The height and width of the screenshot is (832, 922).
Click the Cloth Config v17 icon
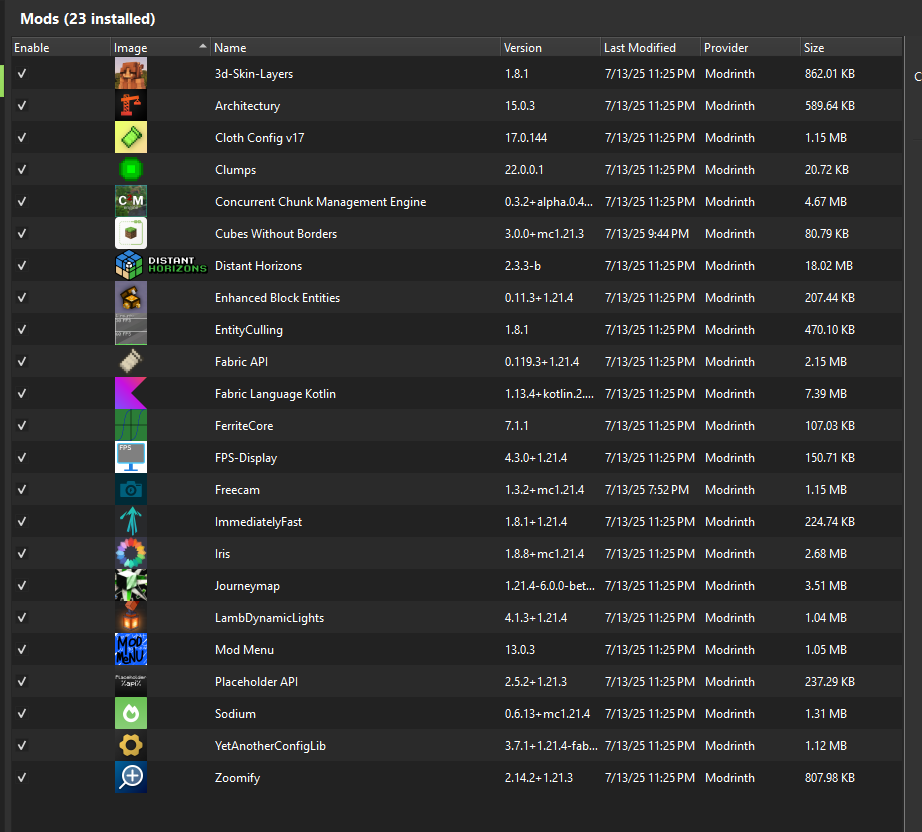(x=131, y=138)
